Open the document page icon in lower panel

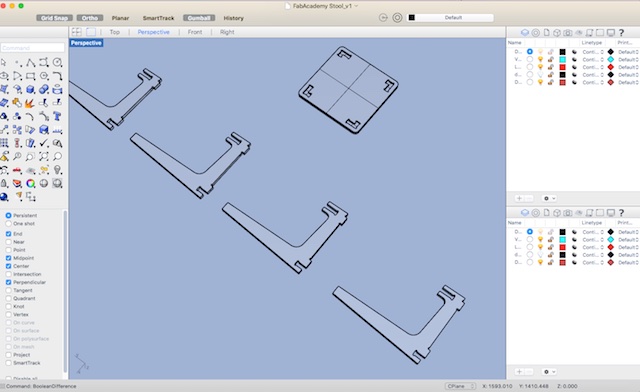coord(546,213)
